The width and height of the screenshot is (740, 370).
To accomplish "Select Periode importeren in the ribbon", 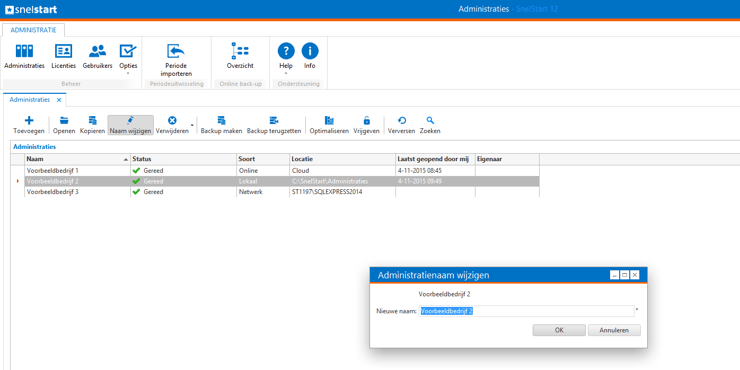I will point(176,59).
